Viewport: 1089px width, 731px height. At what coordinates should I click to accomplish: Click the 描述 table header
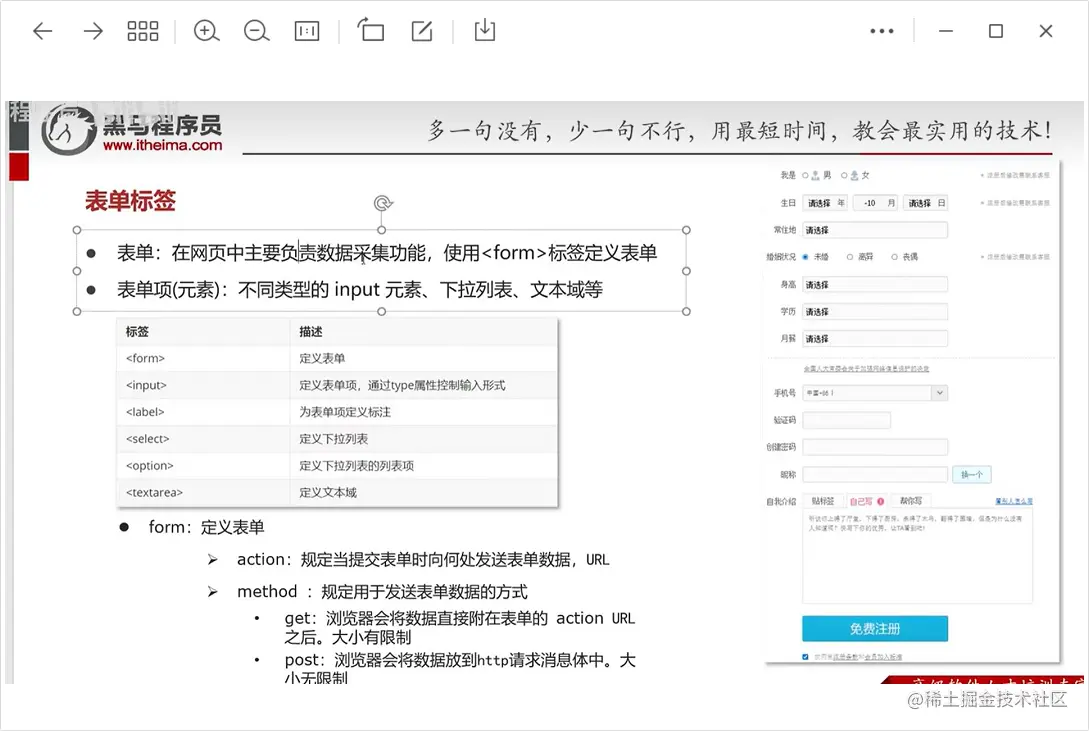coord(424,332)
